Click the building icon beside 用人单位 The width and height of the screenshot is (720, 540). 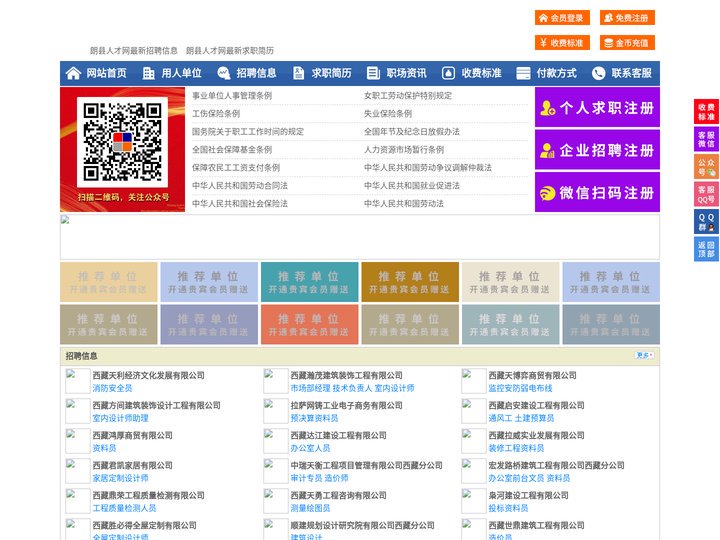[x=148, y=73]
